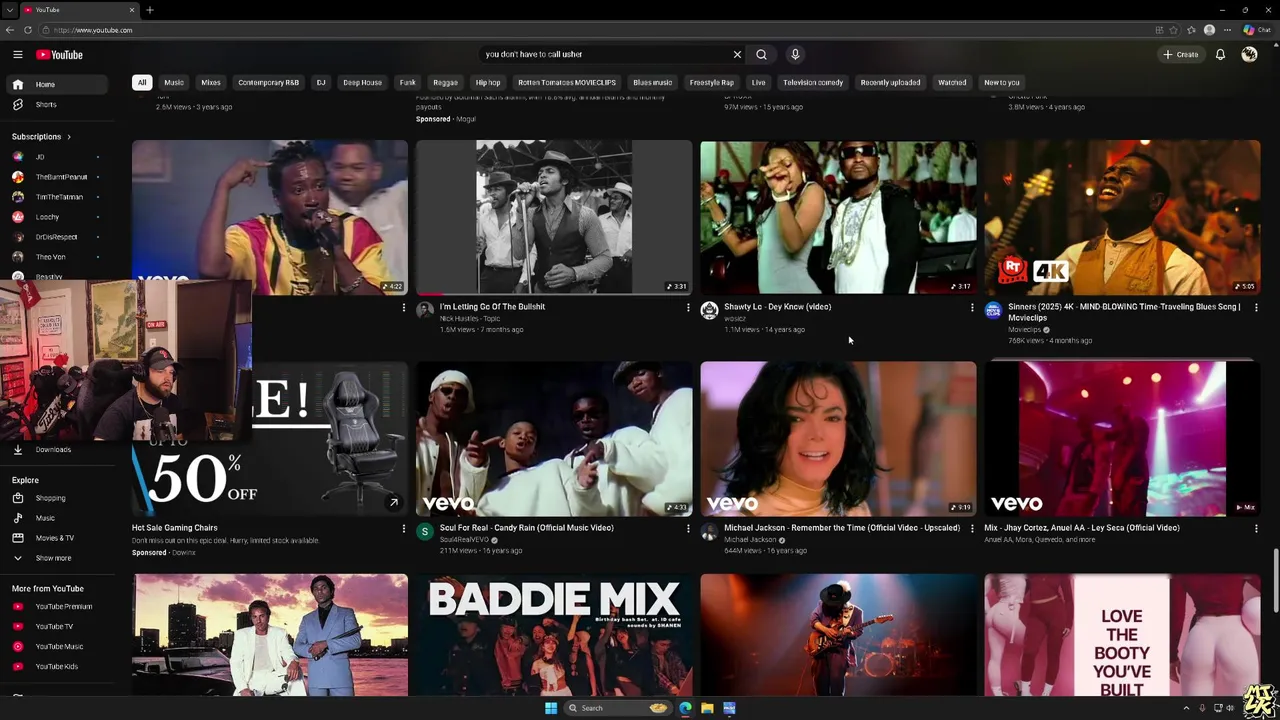Select the Freestyle Rap chip
The height and width of the screenshot is (720, 1280).
[x=712, y=83]
